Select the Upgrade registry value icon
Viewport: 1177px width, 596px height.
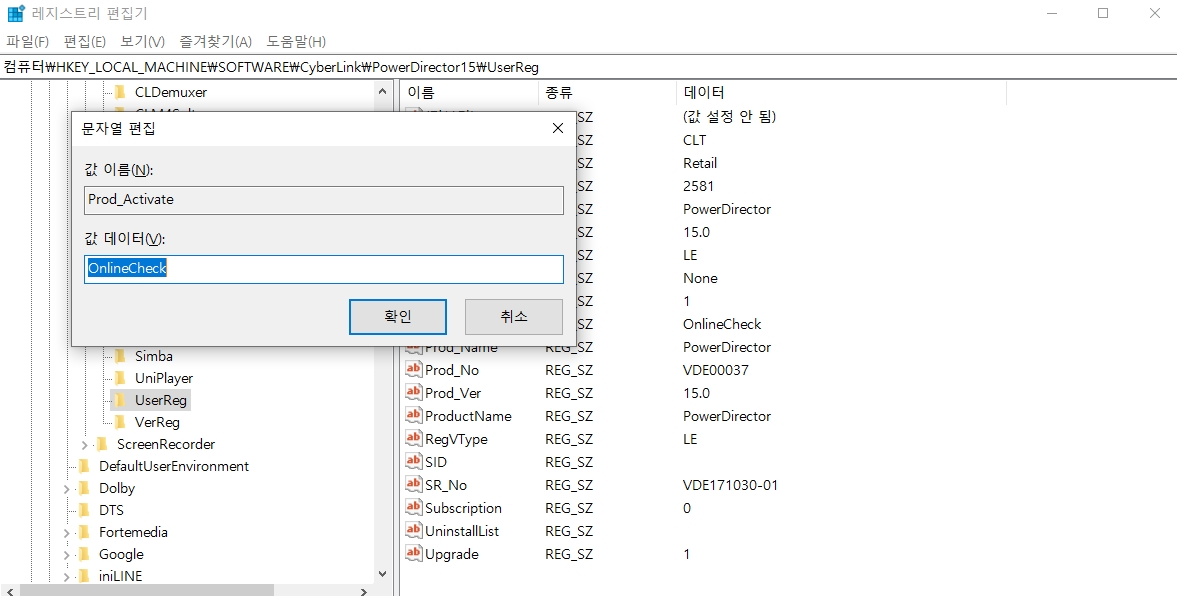click(413, 554)
